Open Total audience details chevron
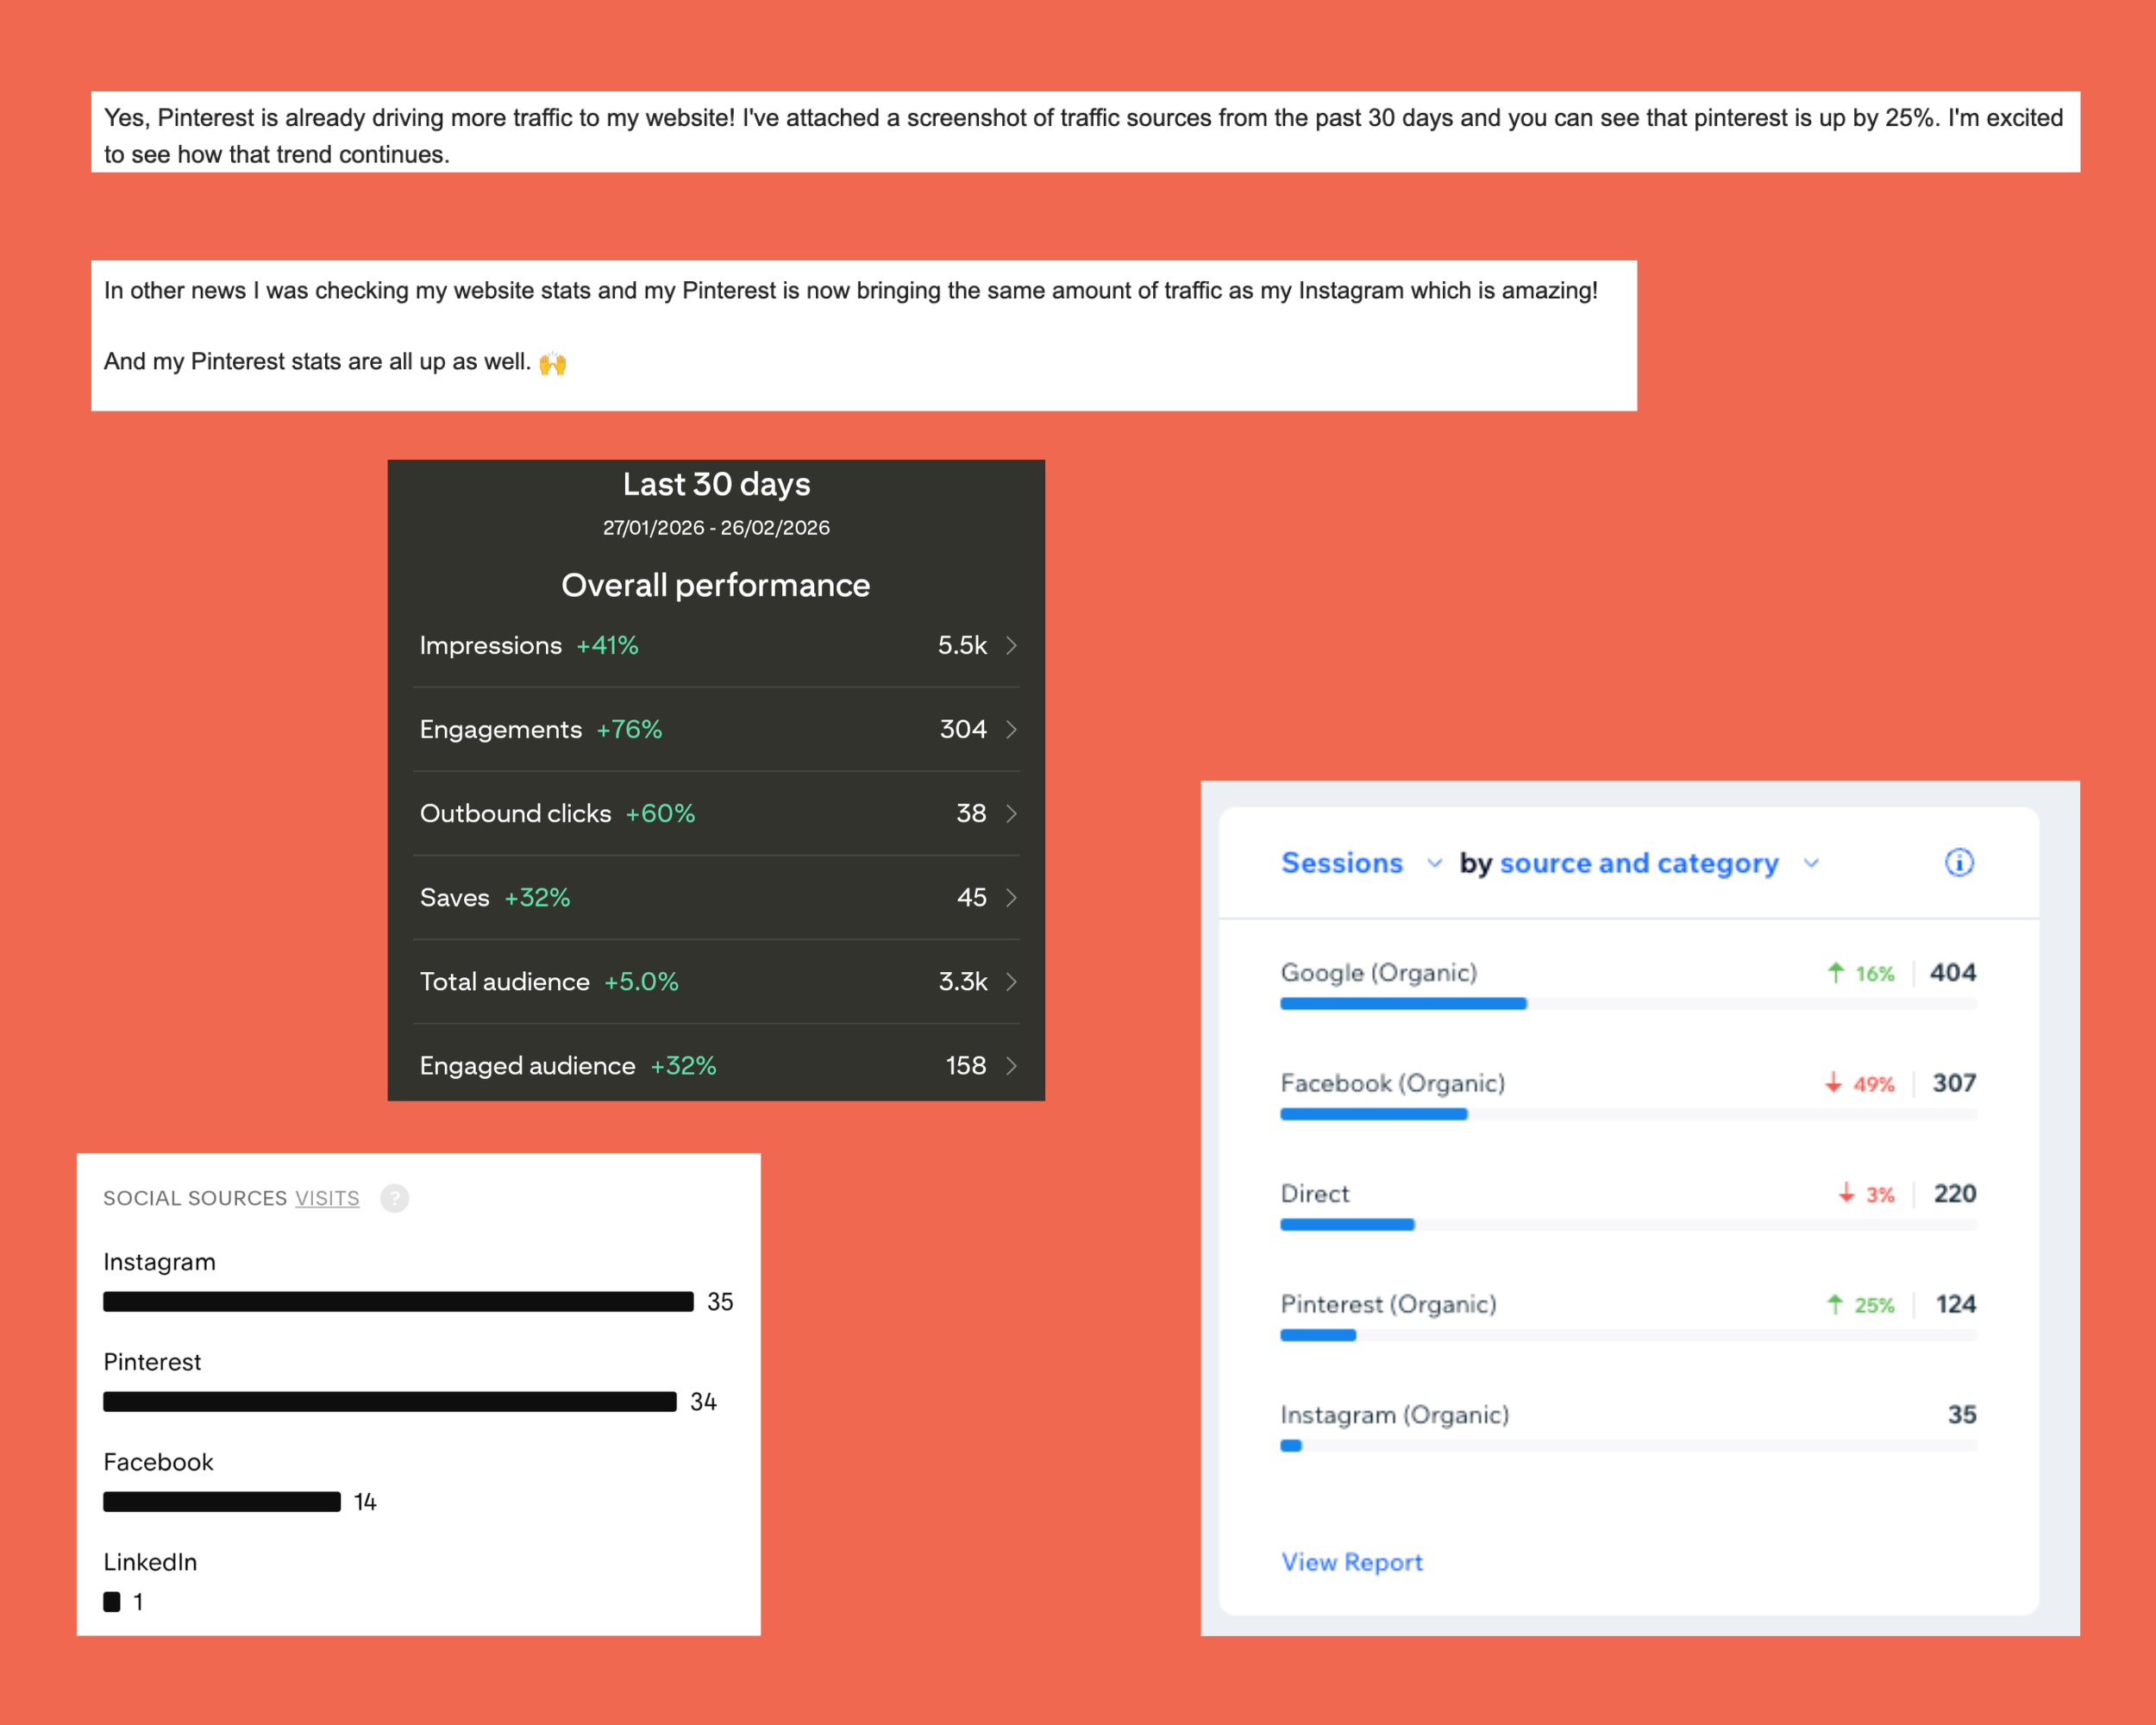 (x=1012, y=981)
